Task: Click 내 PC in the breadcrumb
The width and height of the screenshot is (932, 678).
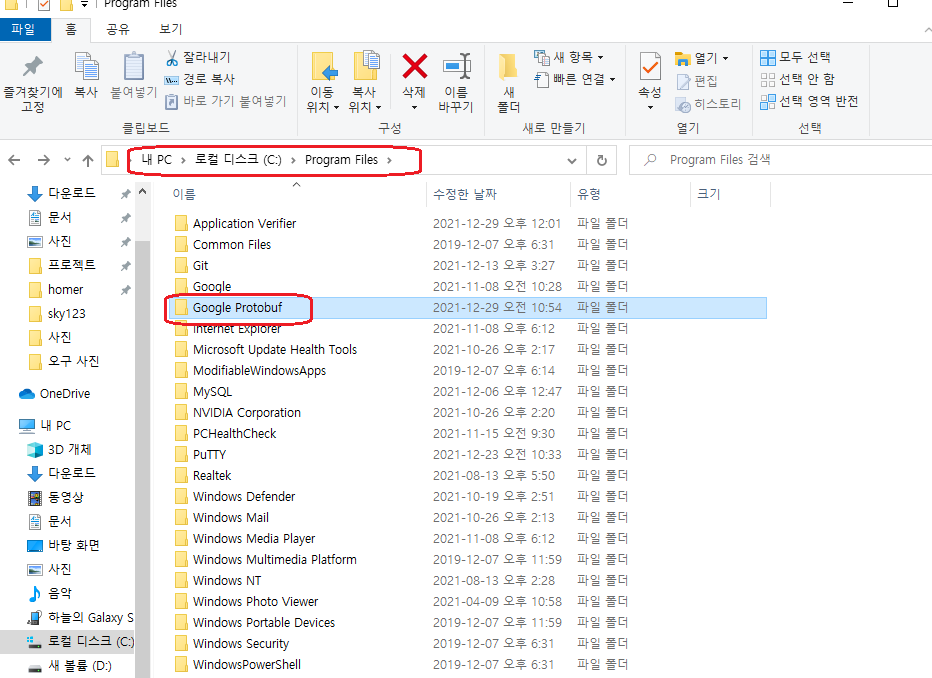Action: [x=156, y=160]
